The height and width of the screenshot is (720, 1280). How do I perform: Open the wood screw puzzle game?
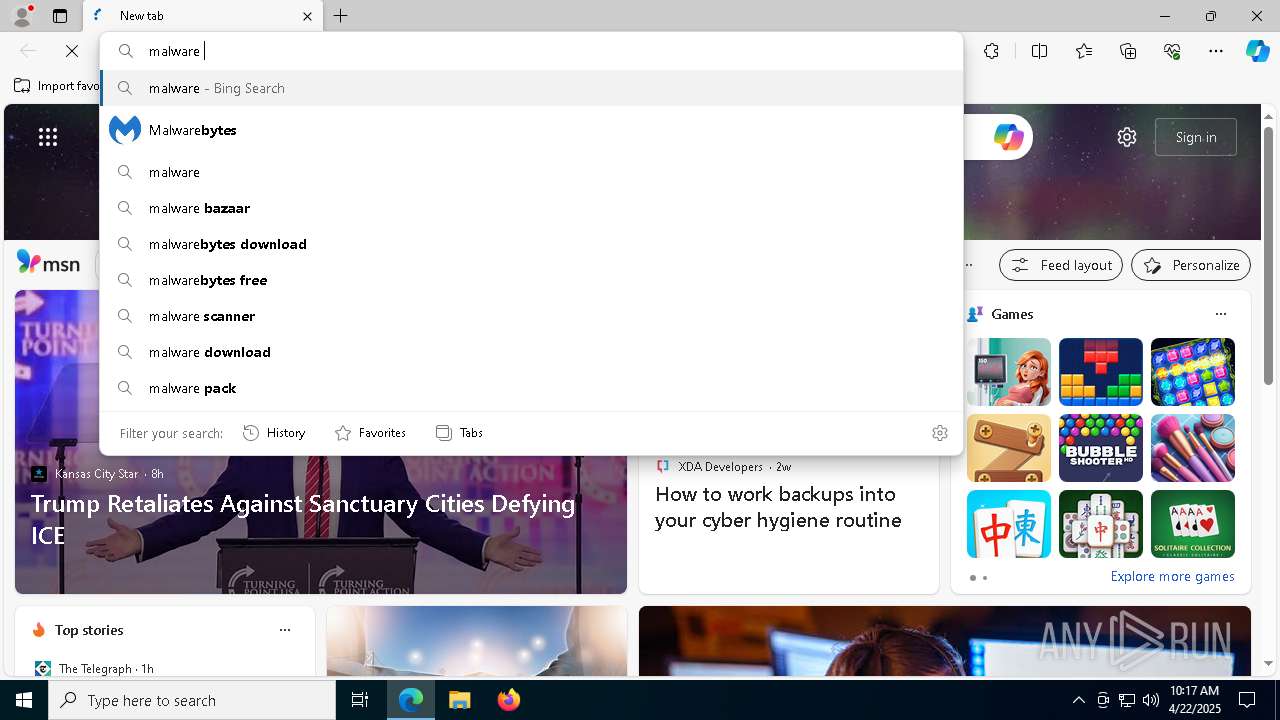point(1009,448)
